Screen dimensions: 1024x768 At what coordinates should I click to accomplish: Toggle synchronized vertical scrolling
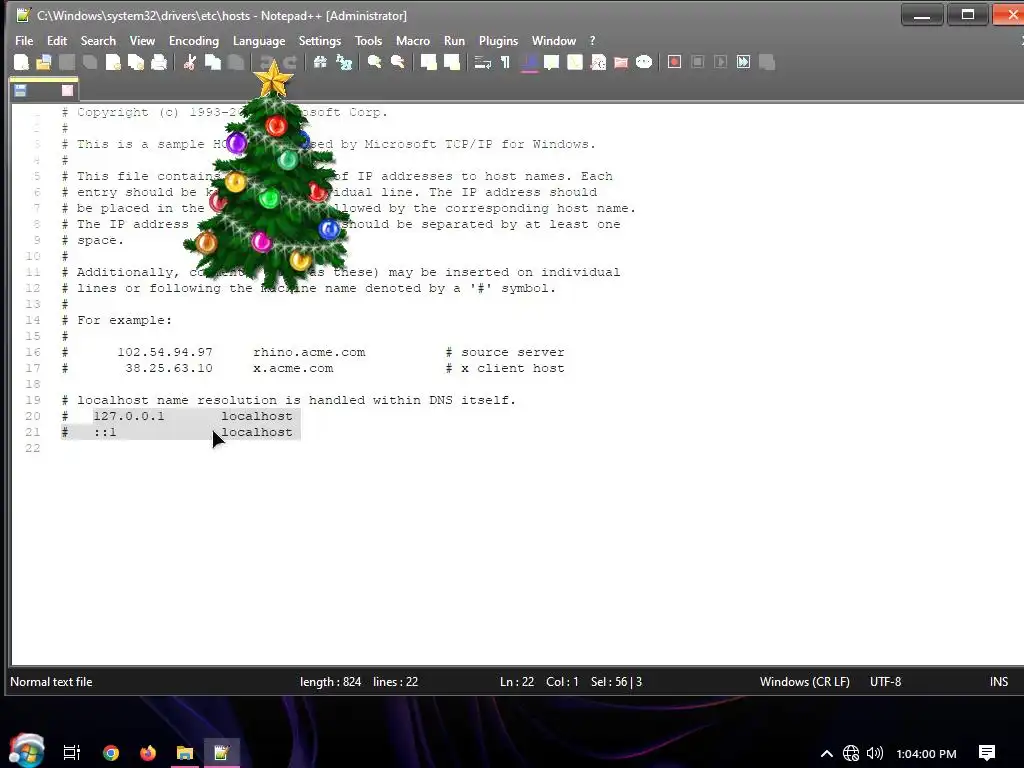click(428, 62)
